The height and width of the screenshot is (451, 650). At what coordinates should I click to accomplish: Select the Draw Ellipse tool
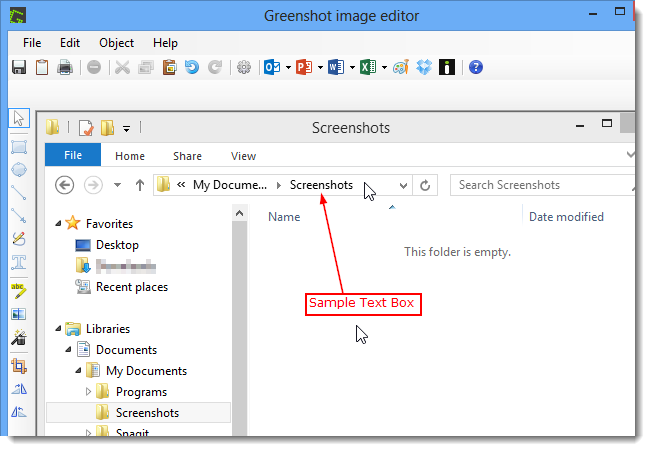tap(19, 170)
